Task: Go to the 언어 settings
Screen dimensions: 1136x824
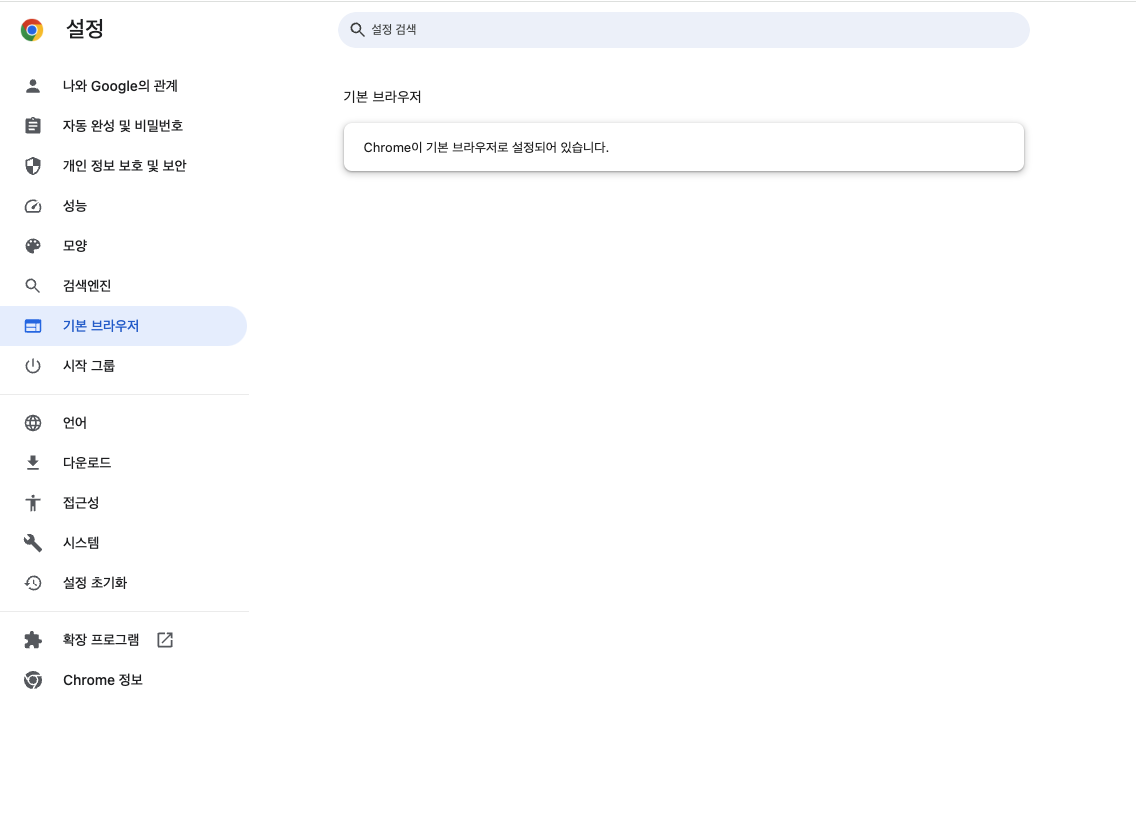Action: [x=123, y=423]
